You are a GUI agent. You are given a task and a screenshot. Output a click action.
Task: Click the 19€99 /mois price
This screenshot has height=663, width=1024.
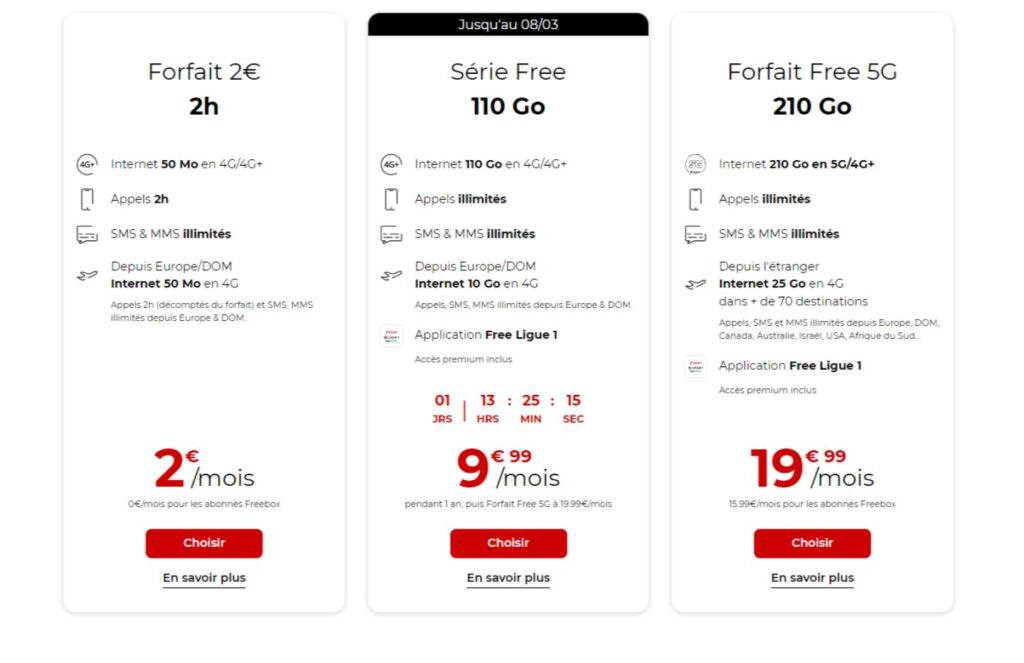pyautogui.click(x=812, y=468)
